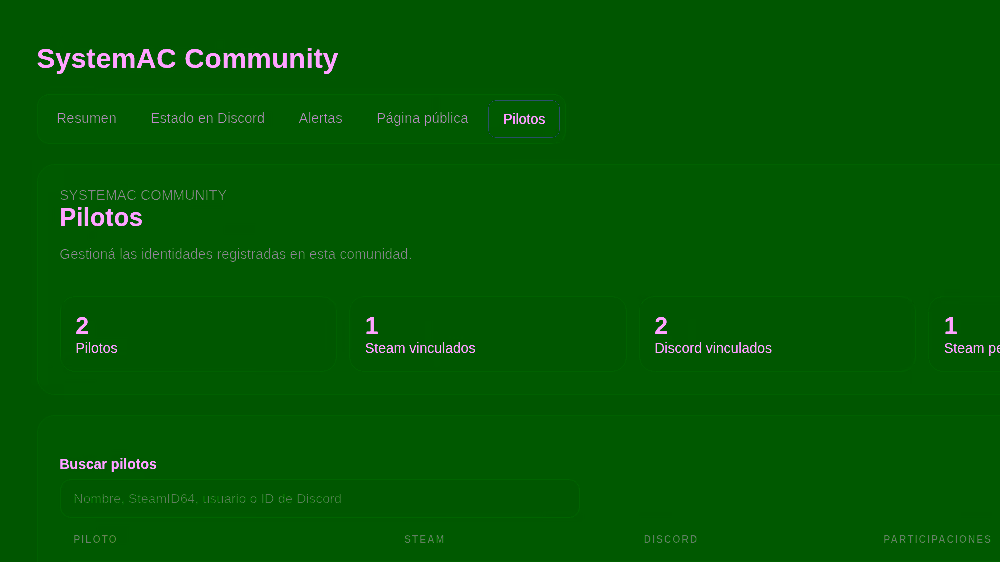Viewport: 1000px width, 562px height.
Task: Click the PILOTO column header
Action: [95, 540]
